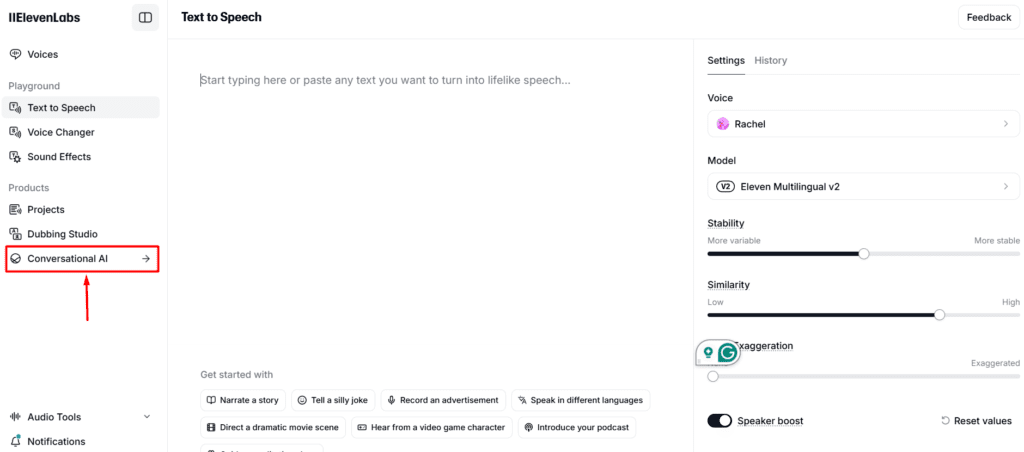Open the Eleven Multilingual v2 model selector

[x=863, y=186]
